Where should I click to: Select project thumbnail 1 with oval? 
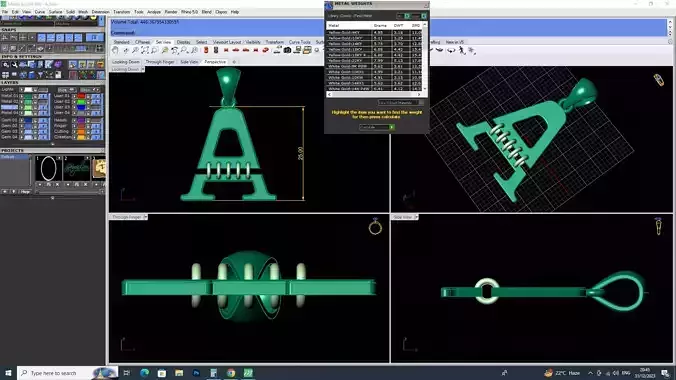pos(48,168)
